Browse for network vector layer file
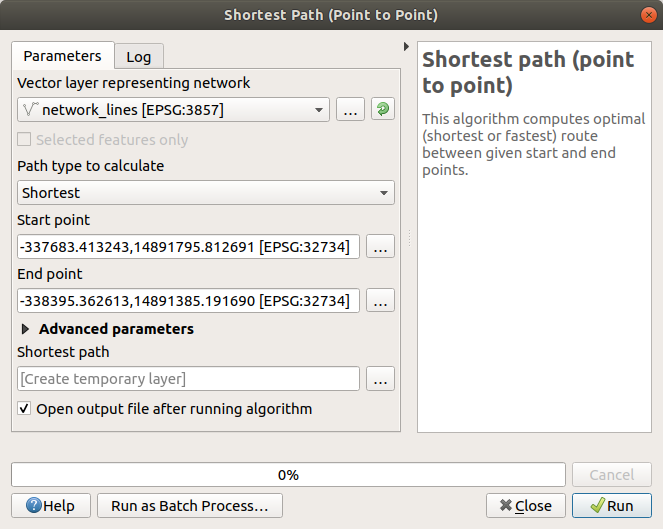663x529 pixels. (x=349, y=110)
